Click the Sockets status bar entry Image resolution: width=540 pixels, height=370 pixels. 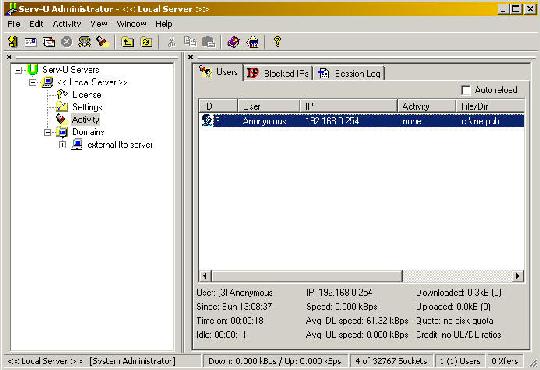[391, 361]
